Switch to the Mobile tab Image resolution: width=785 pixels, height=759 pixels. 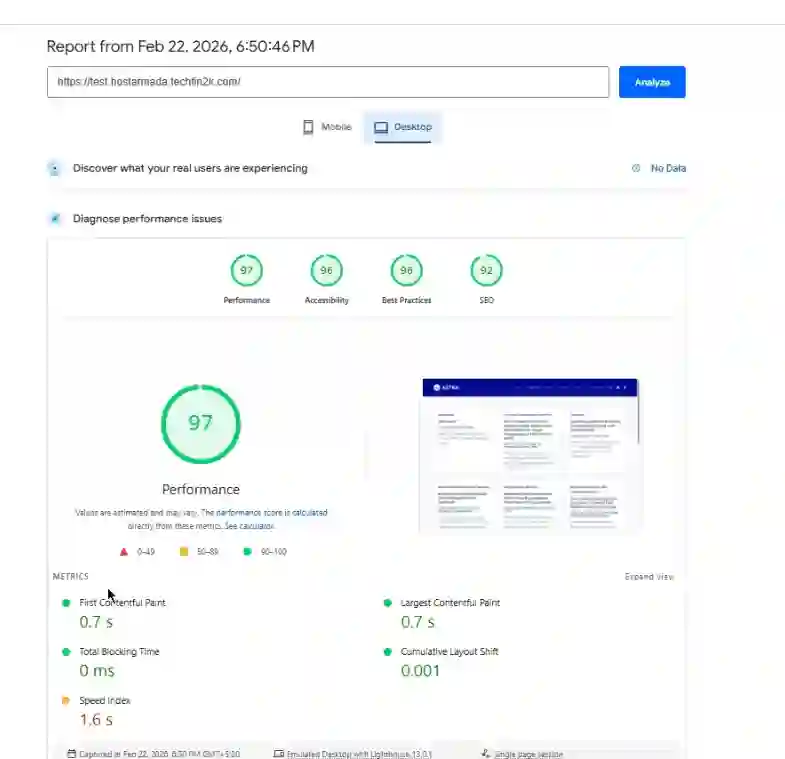point(327,127)
